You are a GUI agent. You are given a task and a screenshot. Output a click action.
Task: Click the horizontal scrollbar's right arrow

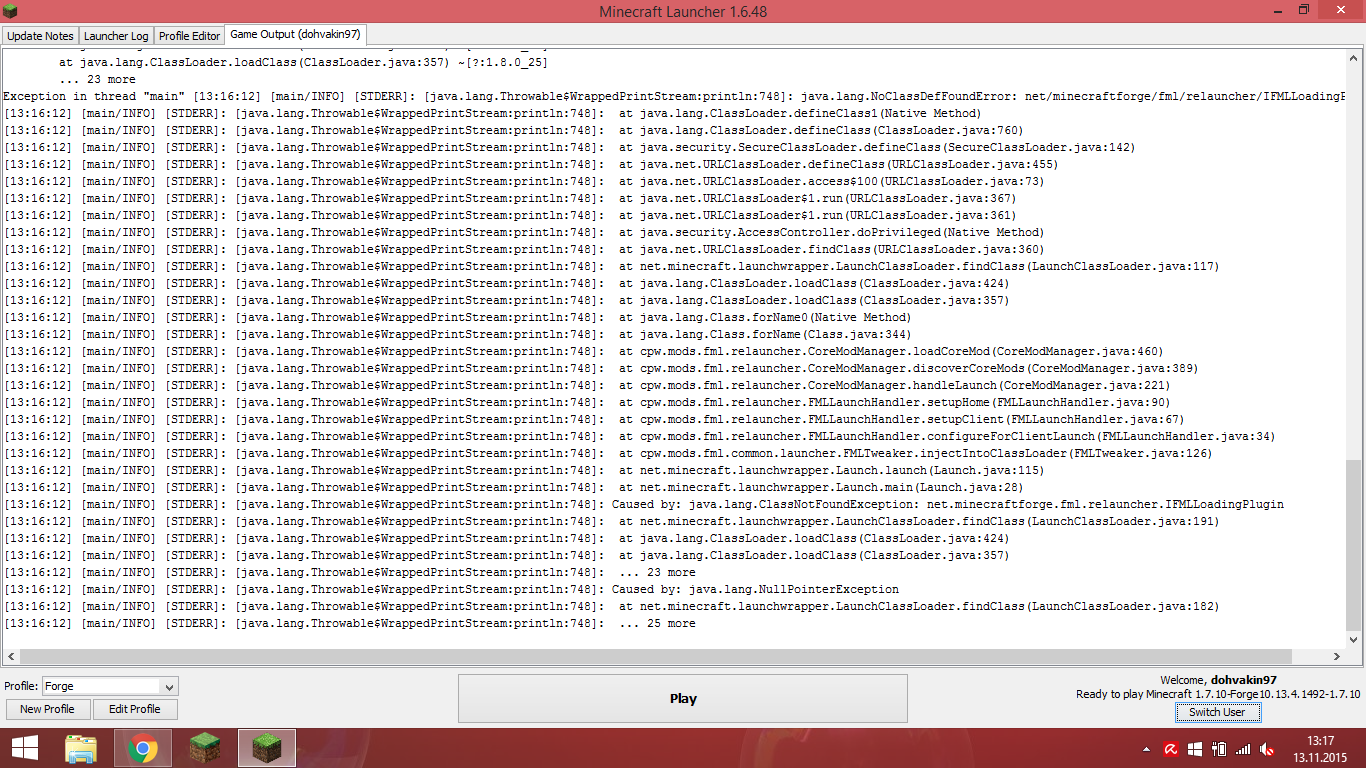[1338, 657]
